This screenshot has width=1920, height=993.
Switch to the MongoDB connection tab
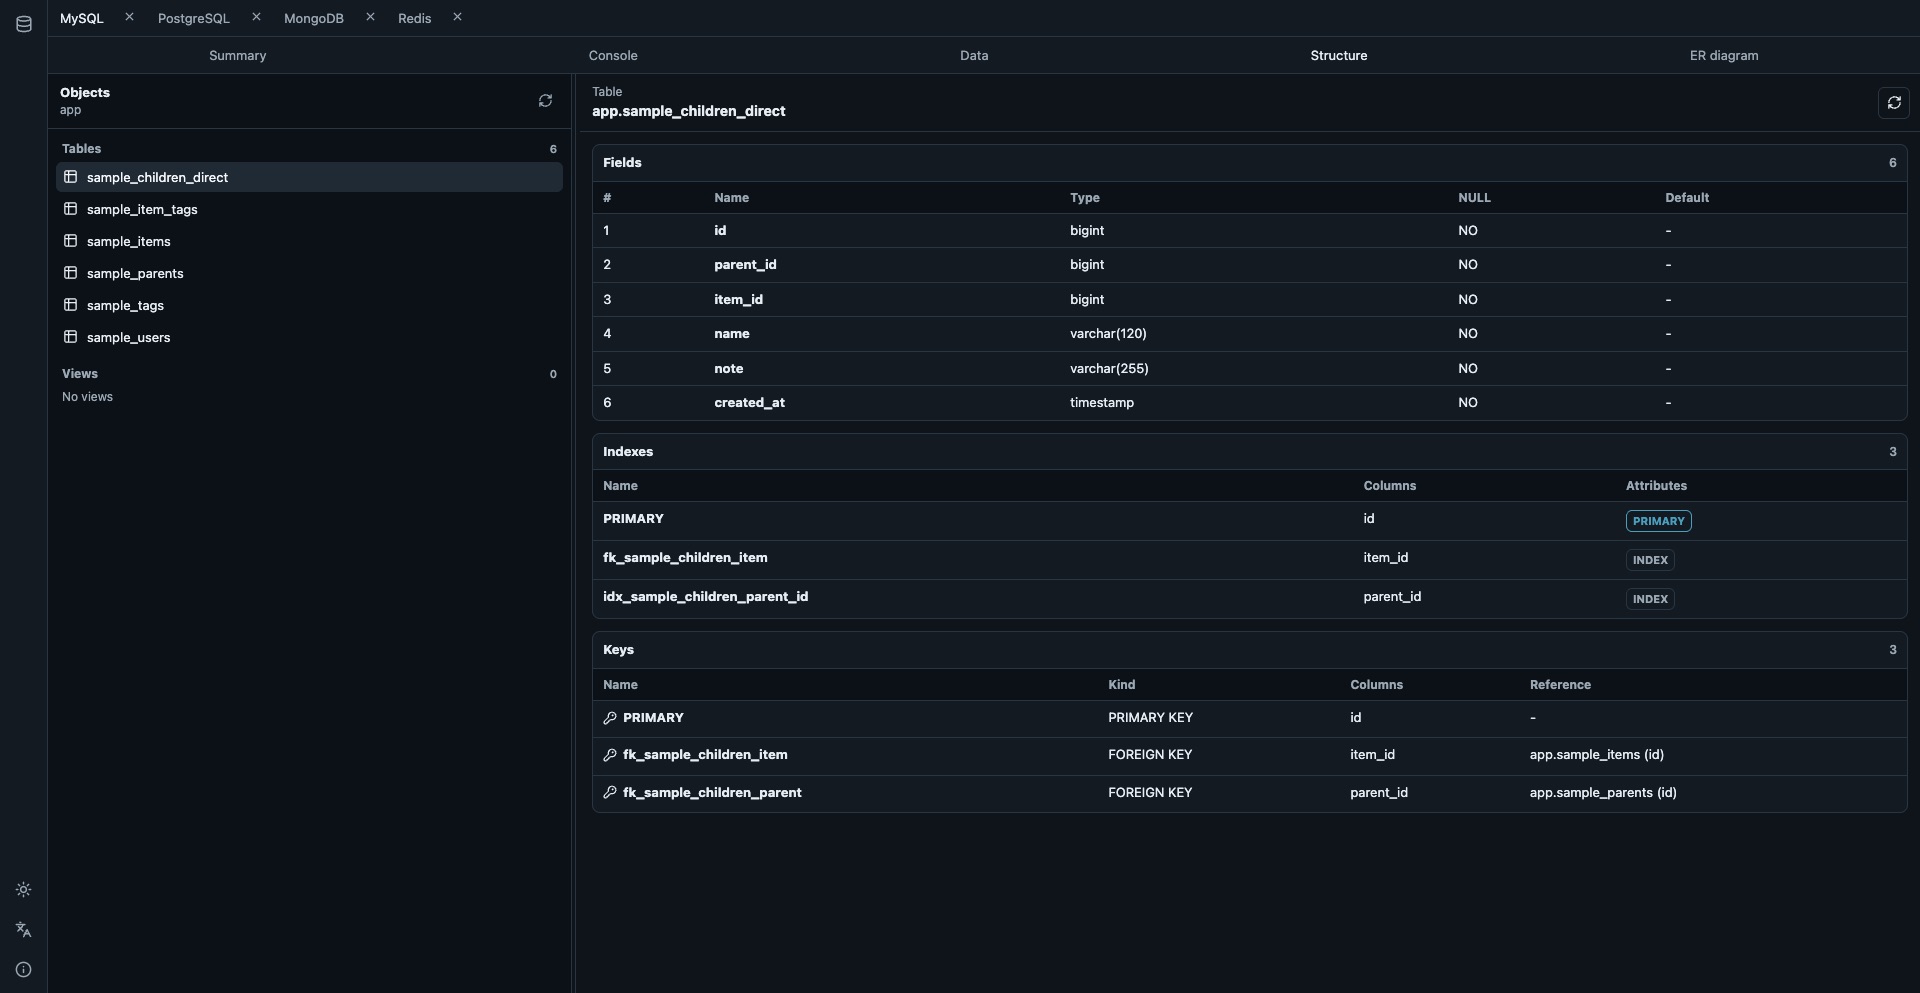click(x=314, y=18)
